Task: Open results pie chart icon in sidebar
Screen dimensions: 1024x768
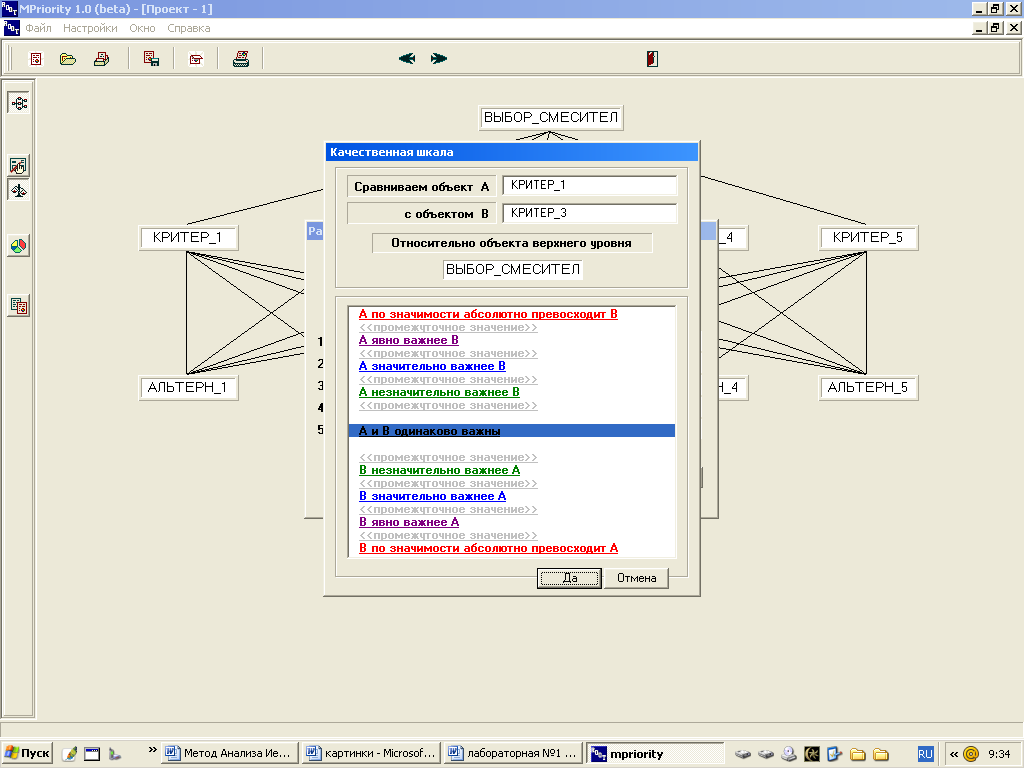Action: [19, 246]
